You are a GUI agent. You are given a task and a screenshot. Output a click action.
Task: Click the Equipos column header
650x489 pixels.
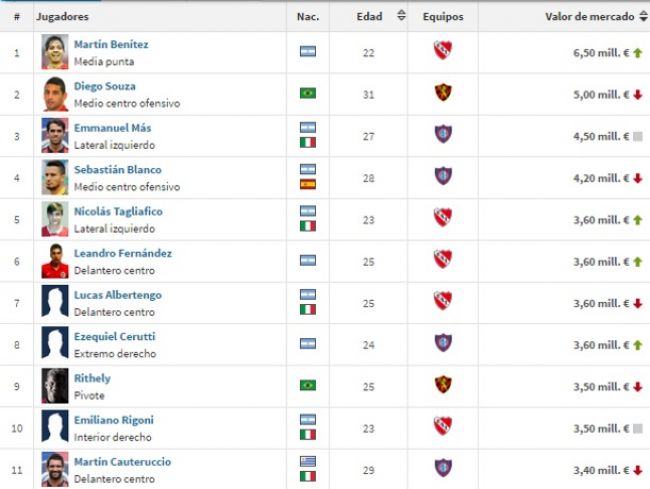tap(442, 17)
